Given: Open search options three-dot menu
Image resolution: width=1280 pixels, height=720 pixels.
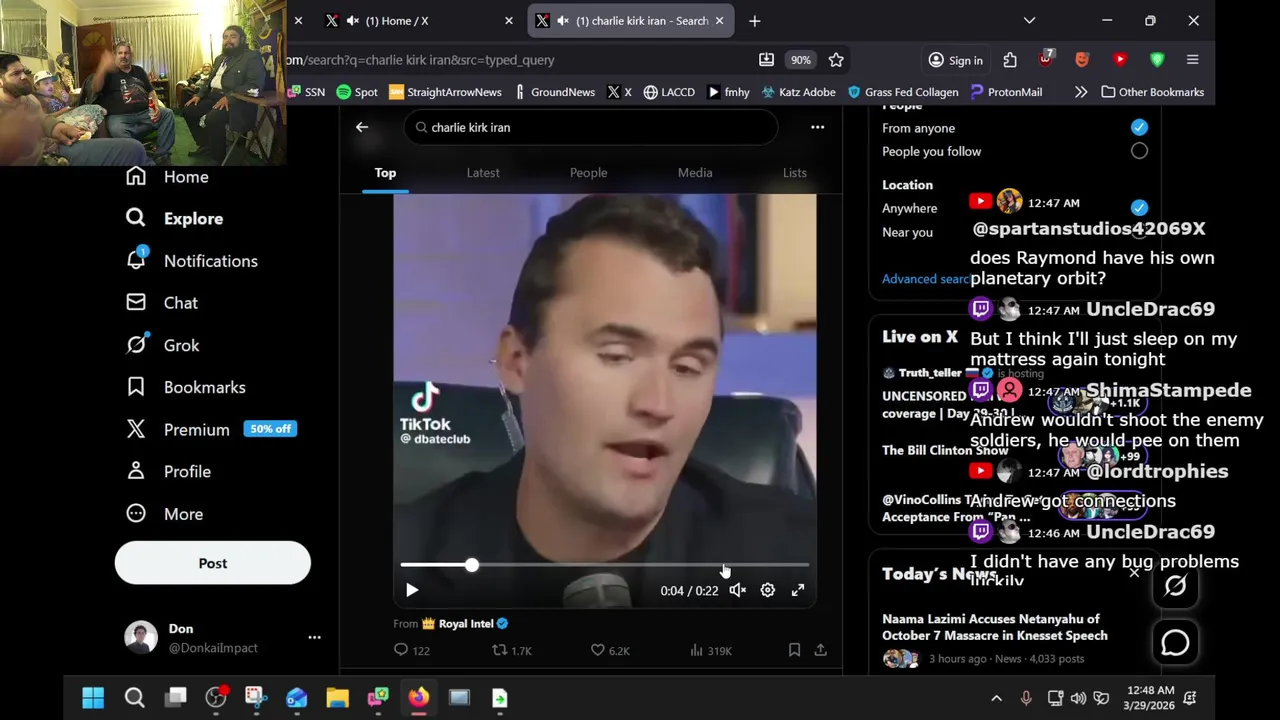Looking at the screenshot, I should pos(817,127).
